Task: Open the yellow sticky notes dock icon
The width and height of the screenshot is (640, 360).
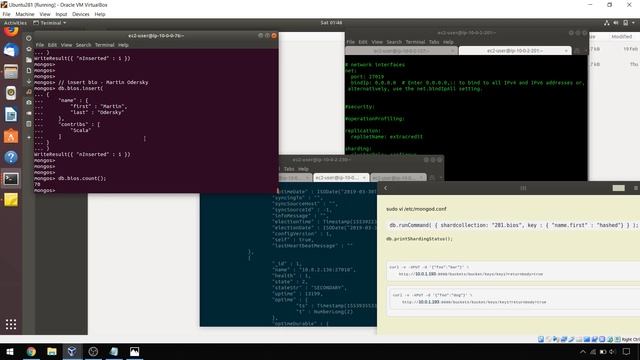Action: click(x=11, y=200)
